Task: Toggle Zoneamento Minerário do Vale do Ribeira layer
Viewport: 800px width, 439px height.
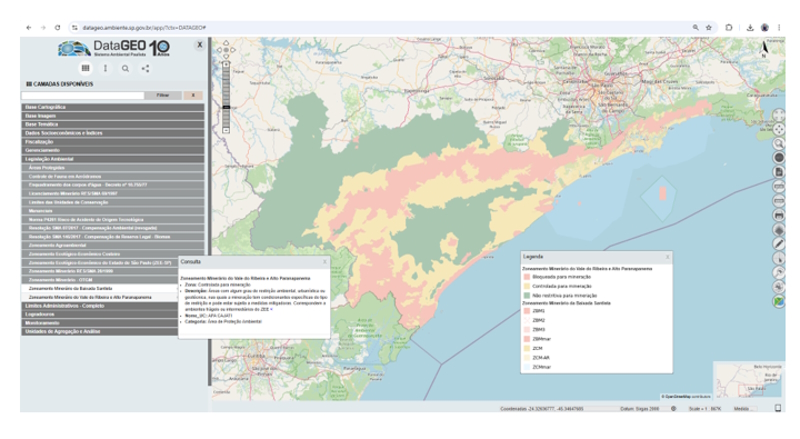Action: pyautogui.click(x=90, y=297)
